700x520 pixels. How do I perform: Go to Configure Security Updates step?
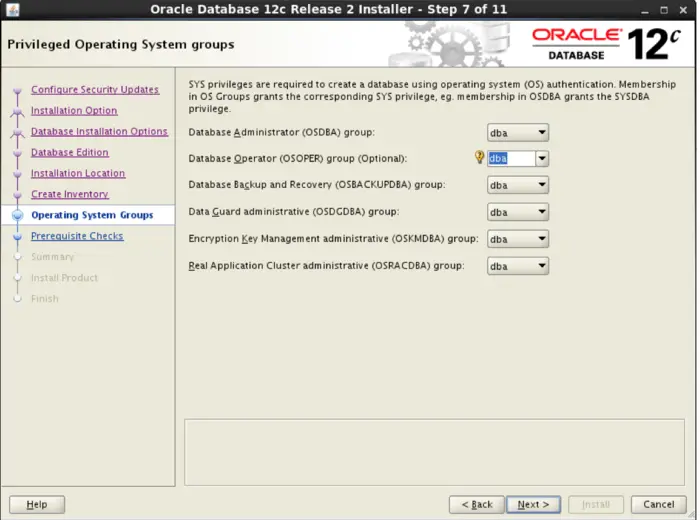click(x=95, y=90)
